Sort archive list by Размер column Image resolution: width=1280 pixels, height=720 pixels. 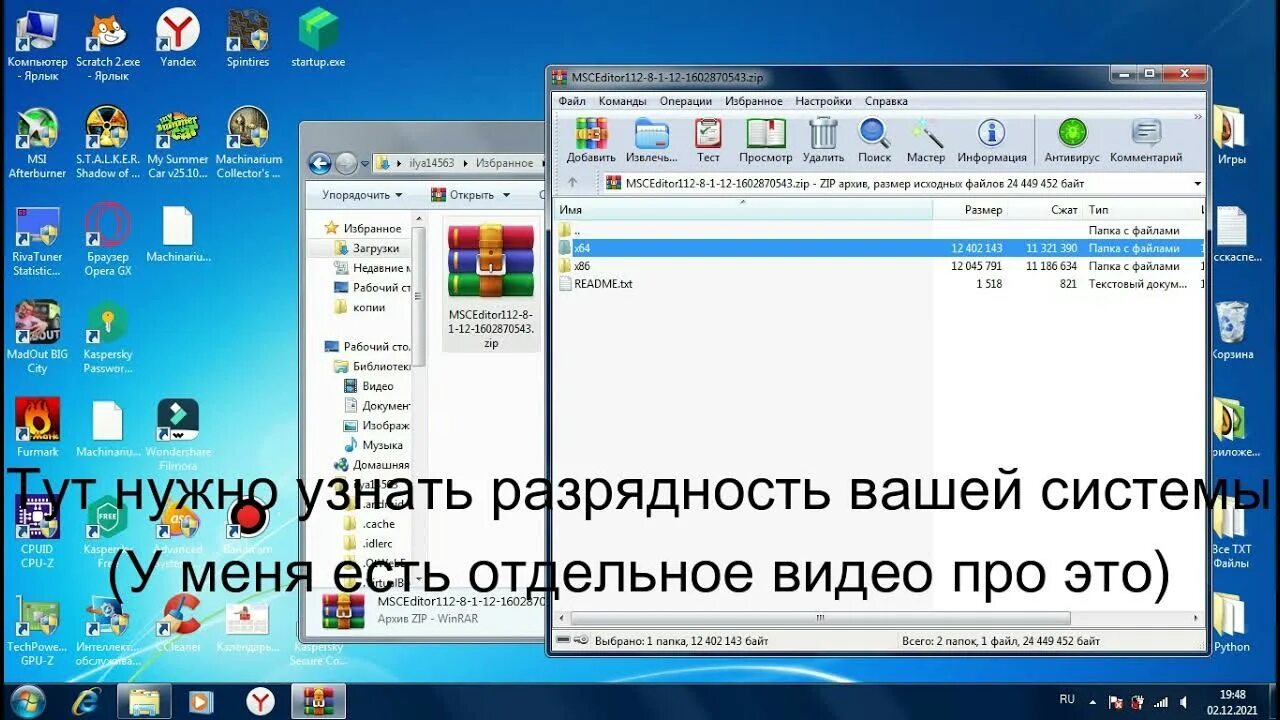pos(969,210)
